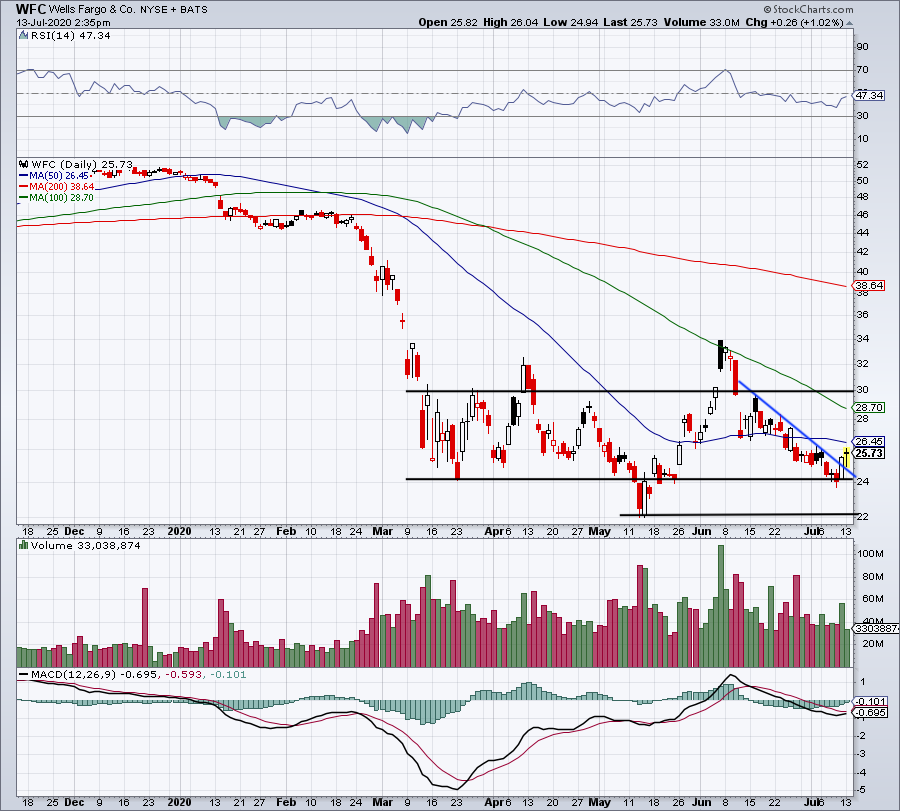The width and height of the screenshot is (900, 811).
Task: Click 2020 label on the price panel date axis
Action: click(179, 531)
